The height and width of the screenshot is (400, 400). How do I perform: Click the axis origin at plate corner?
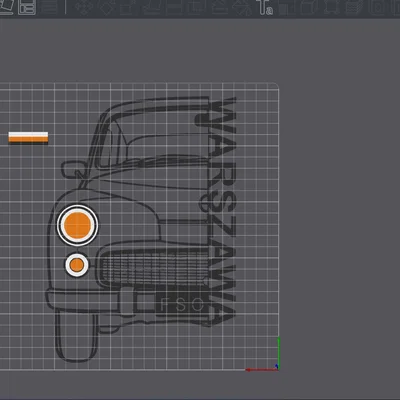click(x=277, y=368)
